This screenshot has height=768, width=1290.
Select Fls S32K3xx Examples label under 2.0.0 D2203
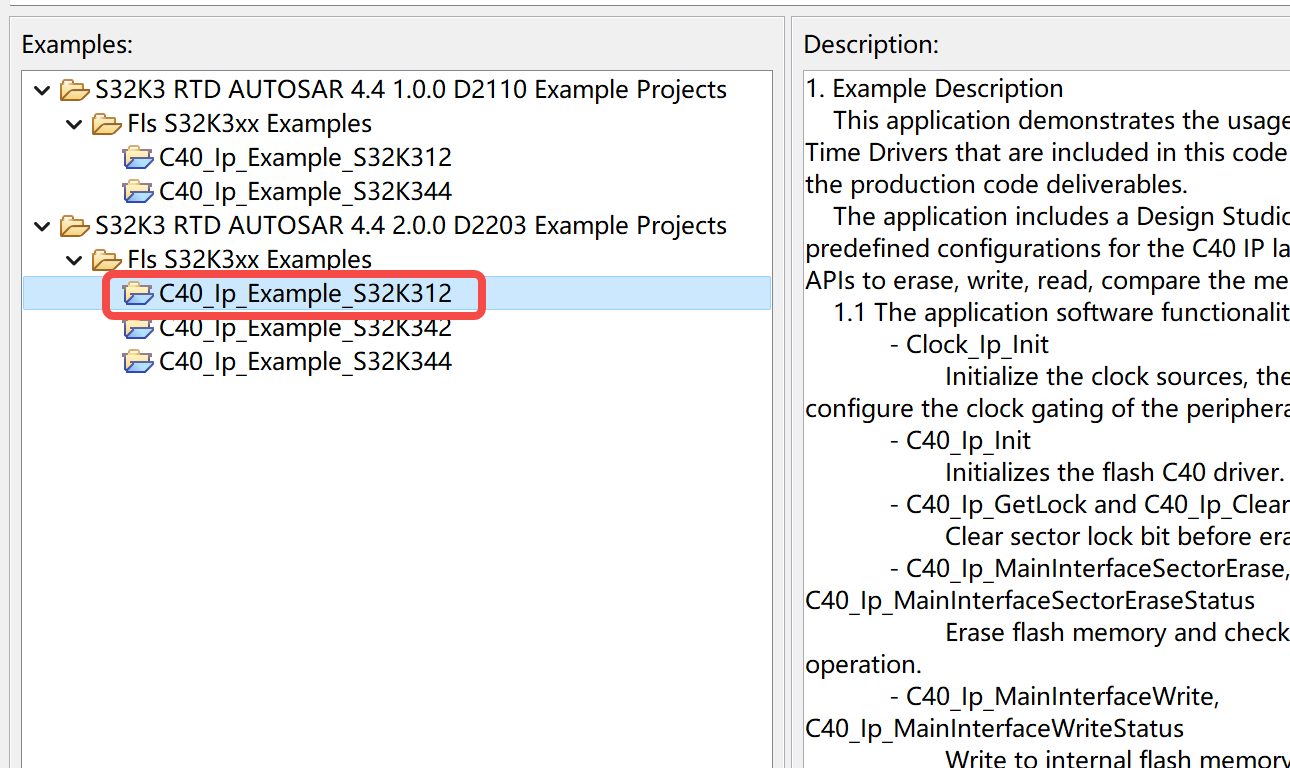click(x=250, y=260)
